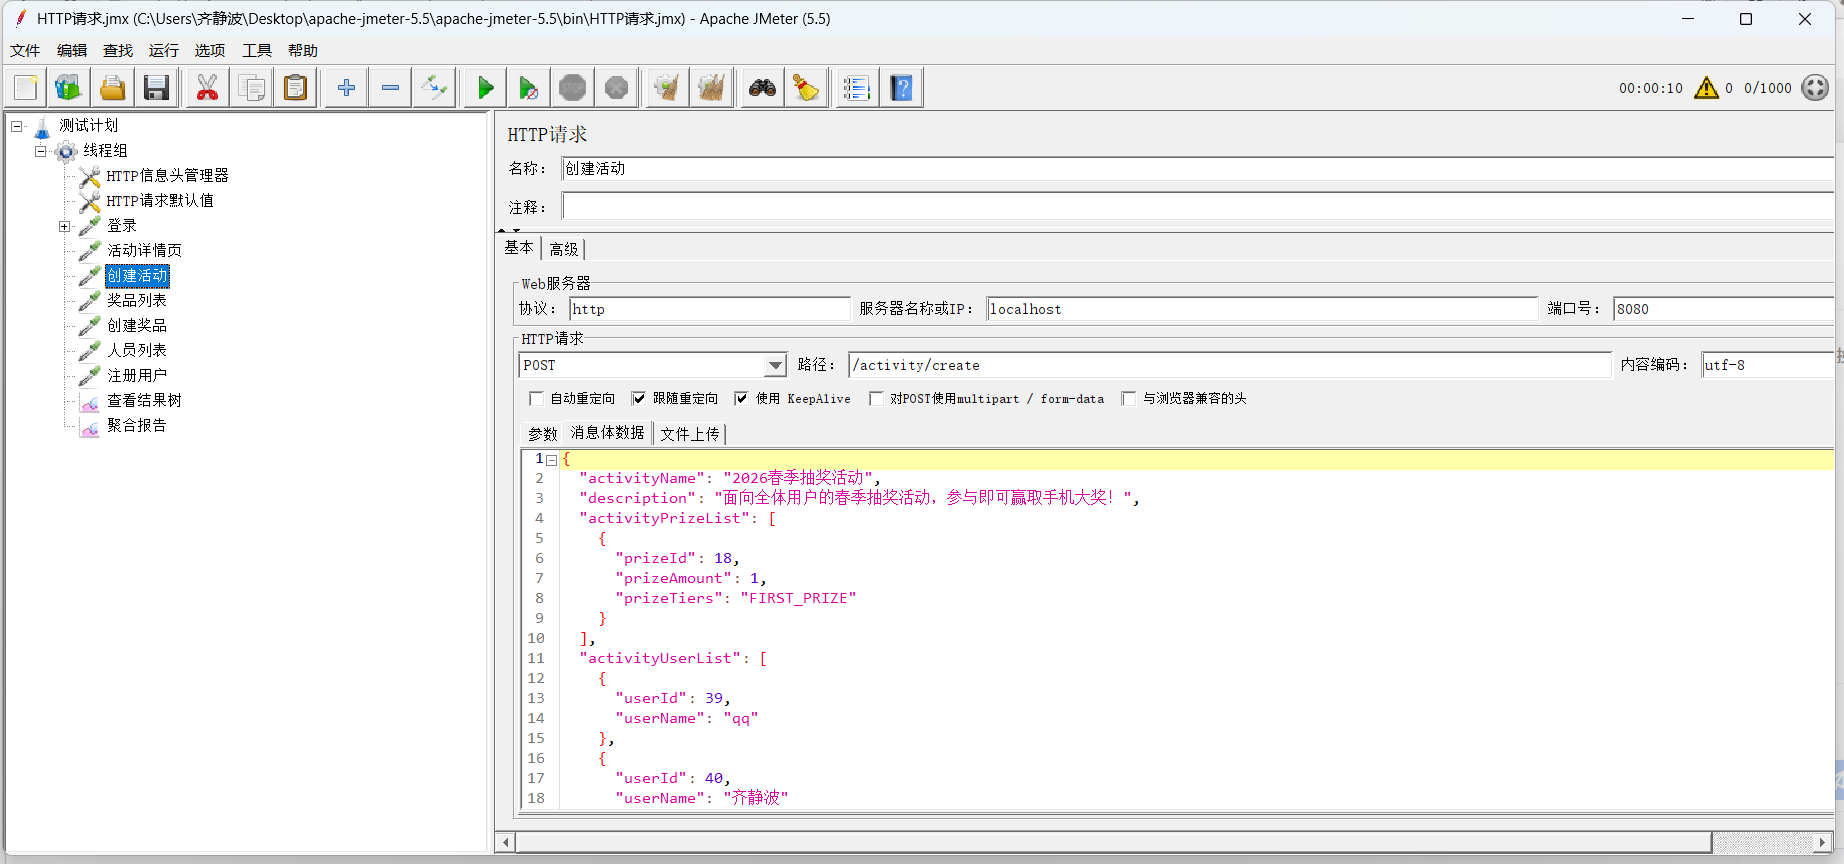The image size is (1844, 864).
Task: Expand the 登录 node
Action: tap(65, 226)
